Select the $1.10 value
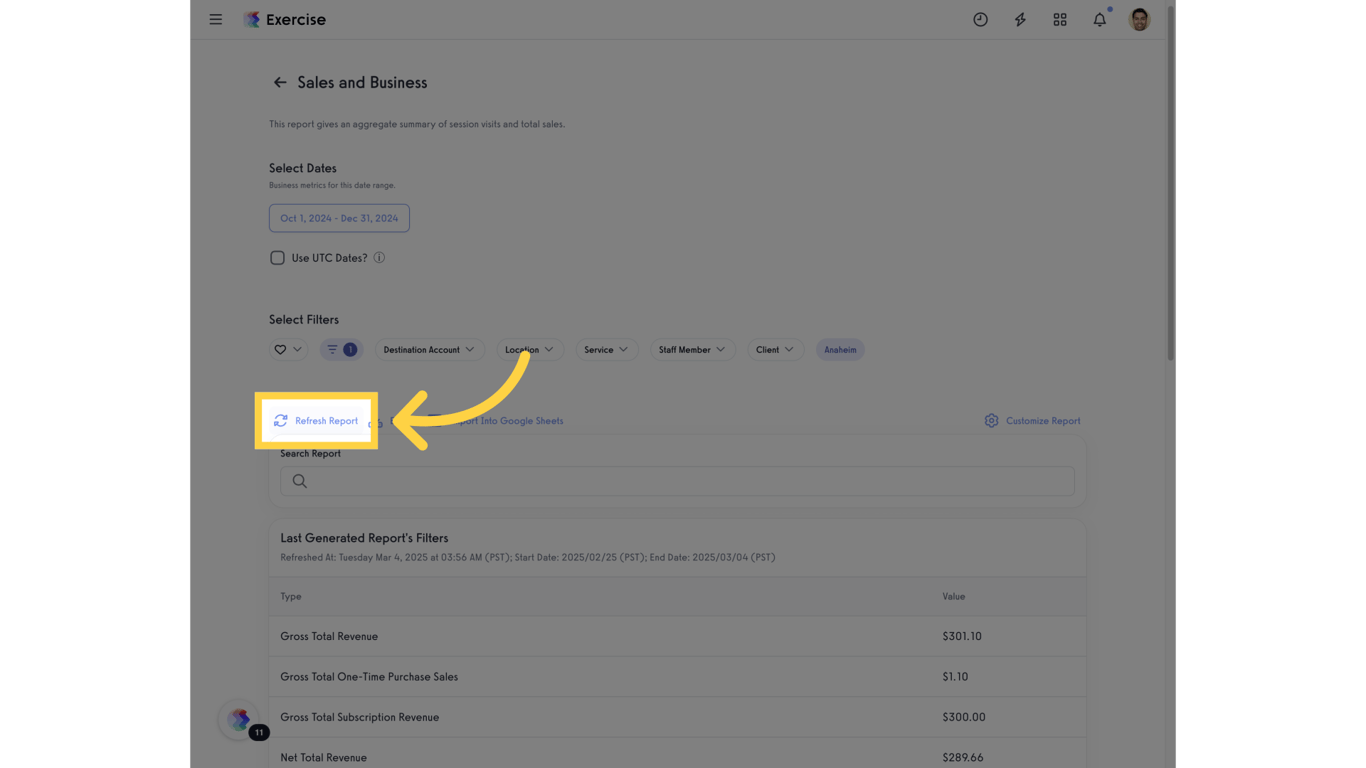The image size is (1366, 768). click(x=955, y=677)
